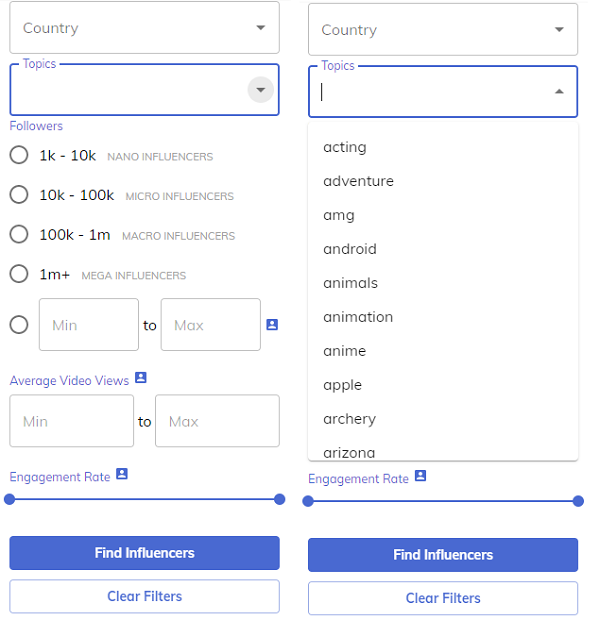The width and height of the screenshot is (600, 637).
Task: Select the 1k - 10k nano influencers option
Action: 19,155
